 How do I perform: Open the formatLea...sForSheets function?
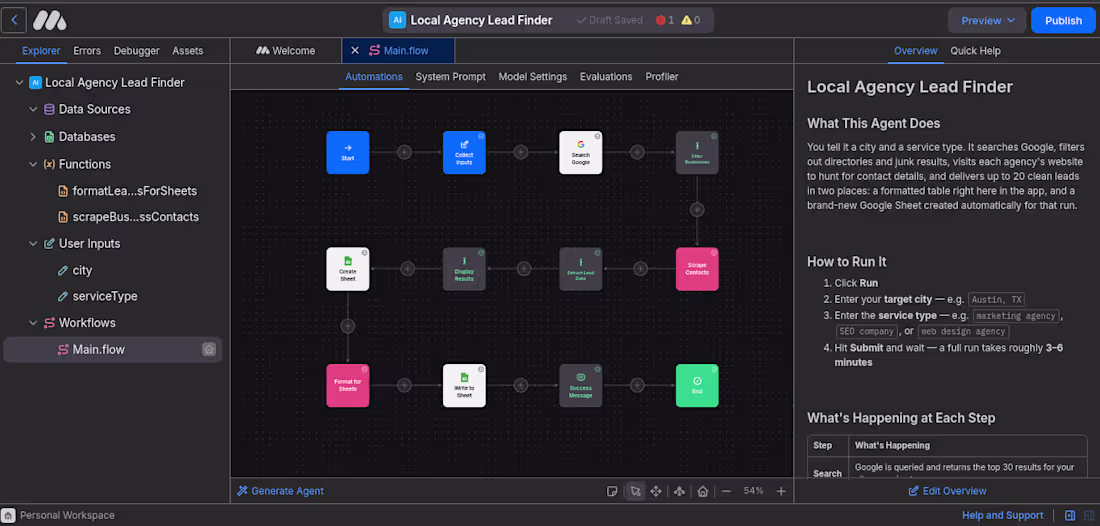(x=135, y=191)
